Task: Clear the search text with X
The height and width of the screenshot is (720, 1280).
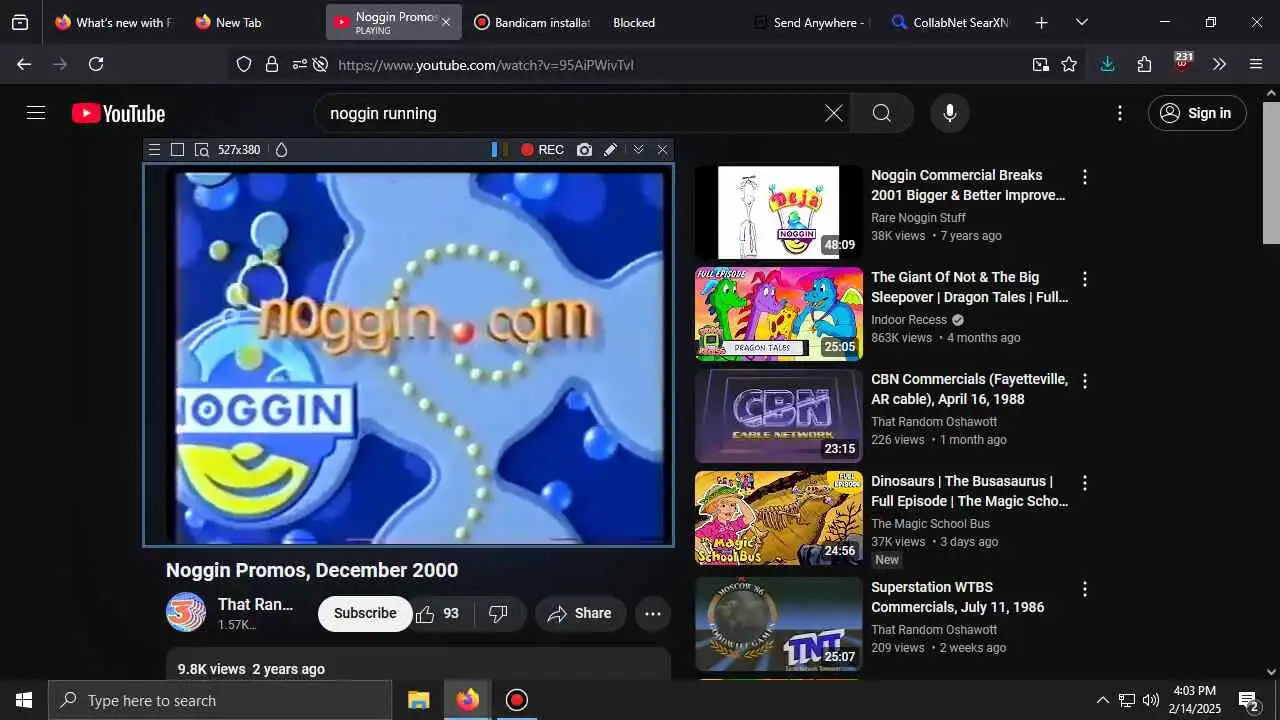Action: pos(833,113)
